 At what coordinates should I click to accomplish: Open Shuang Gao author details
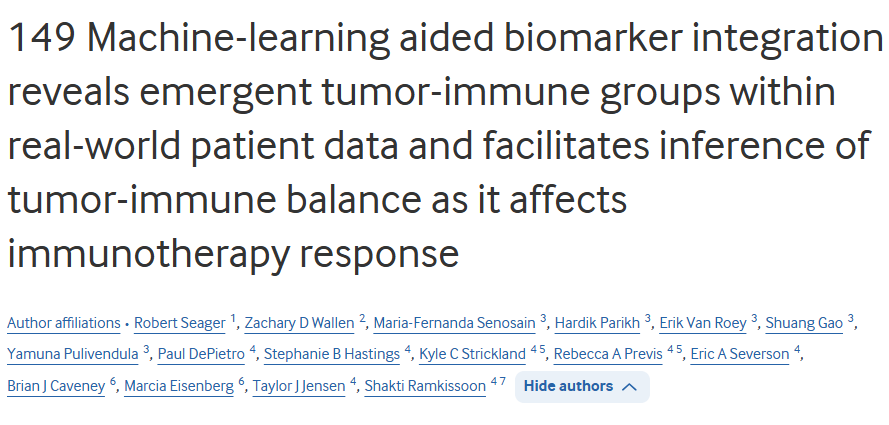(803, 323)
